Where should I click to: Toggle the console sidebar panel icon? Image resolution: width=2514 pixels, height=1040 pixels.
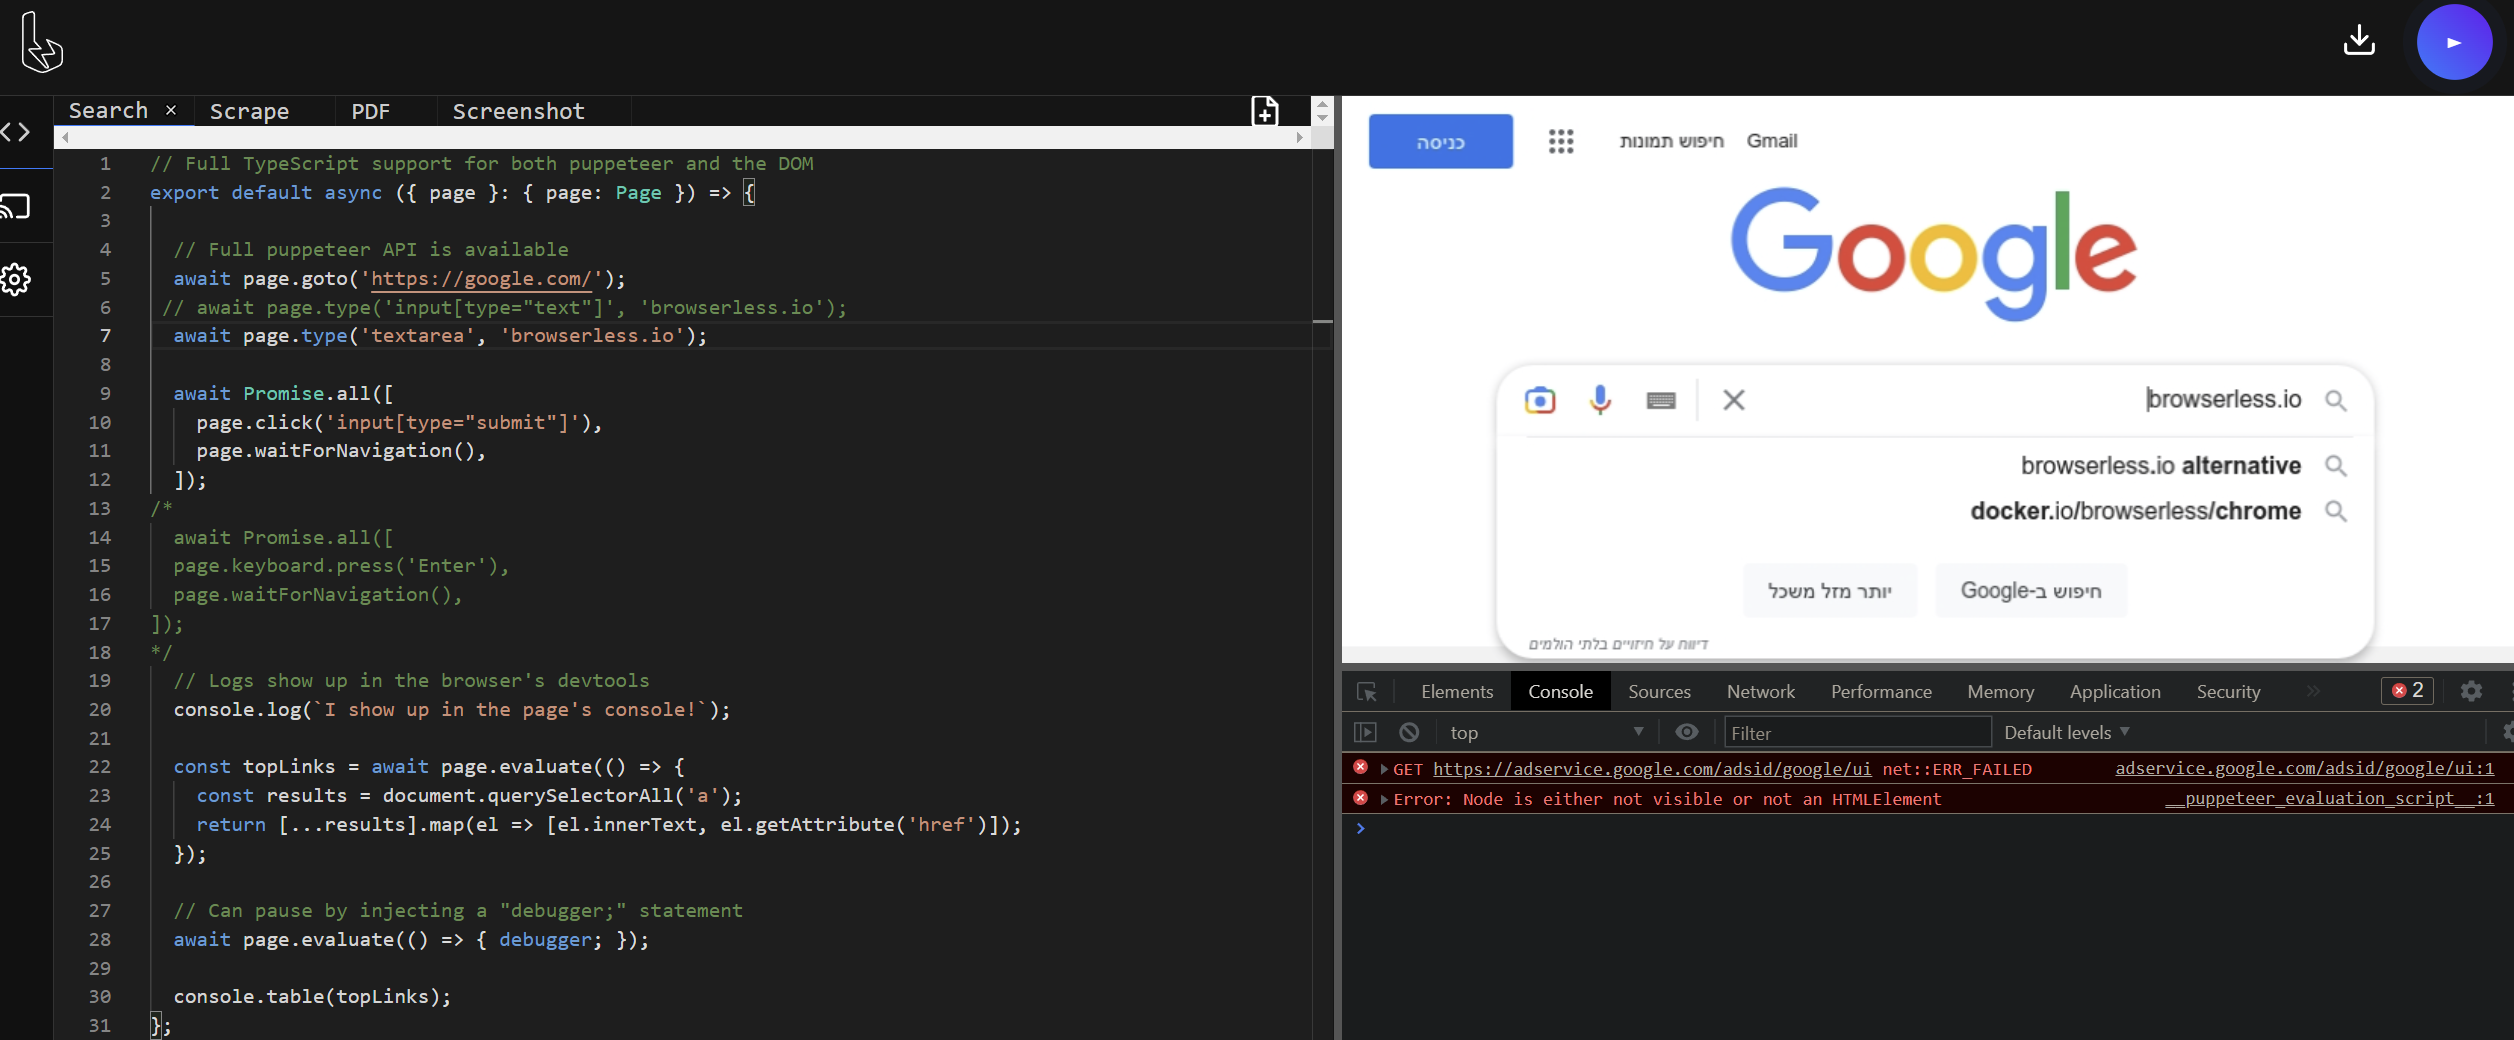[x=1365, y=731]
